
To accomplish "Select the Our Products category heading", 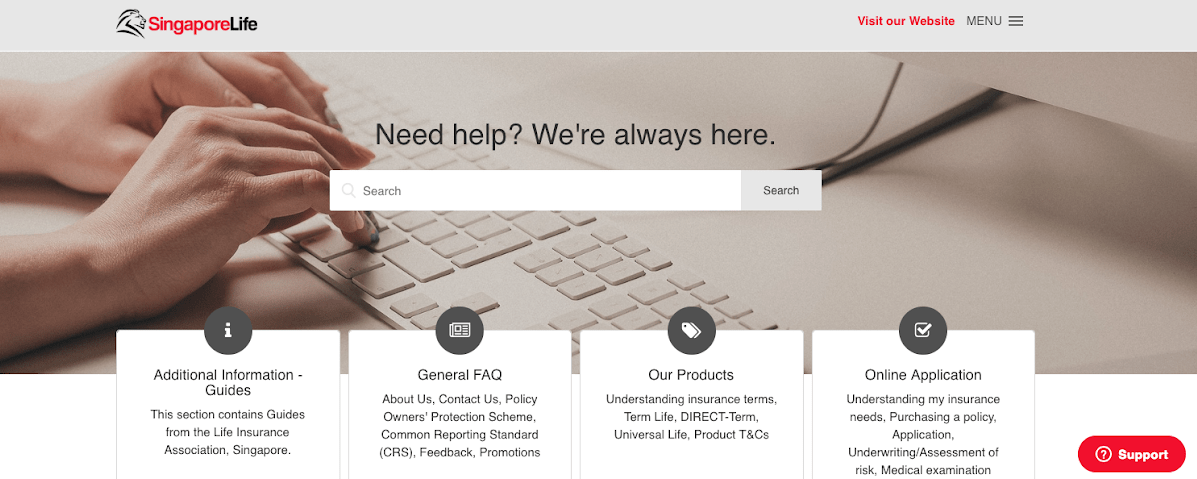I will [691, 375].
